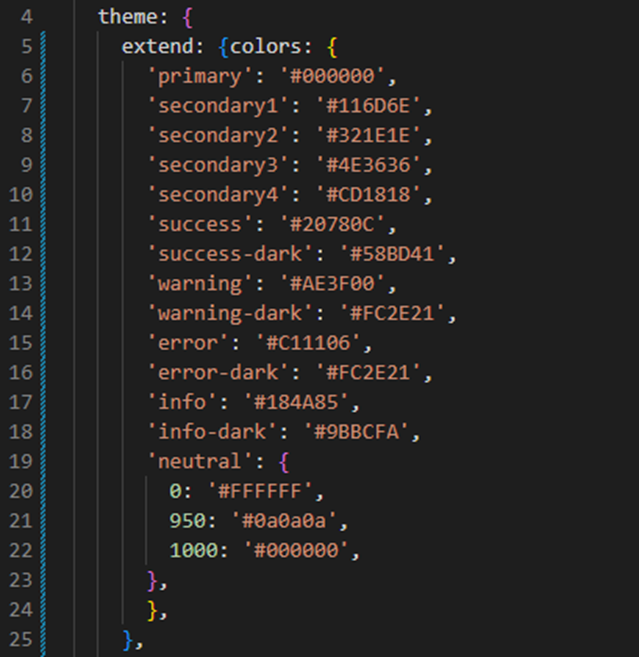Click the 950 neutral shade key
Screen dimensions: 639x657
[187, 521]
